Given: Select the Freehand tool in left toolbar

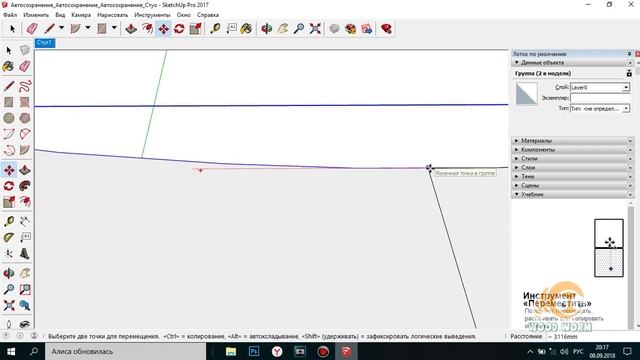Looking at the screenshot, I should click(25, 86).
